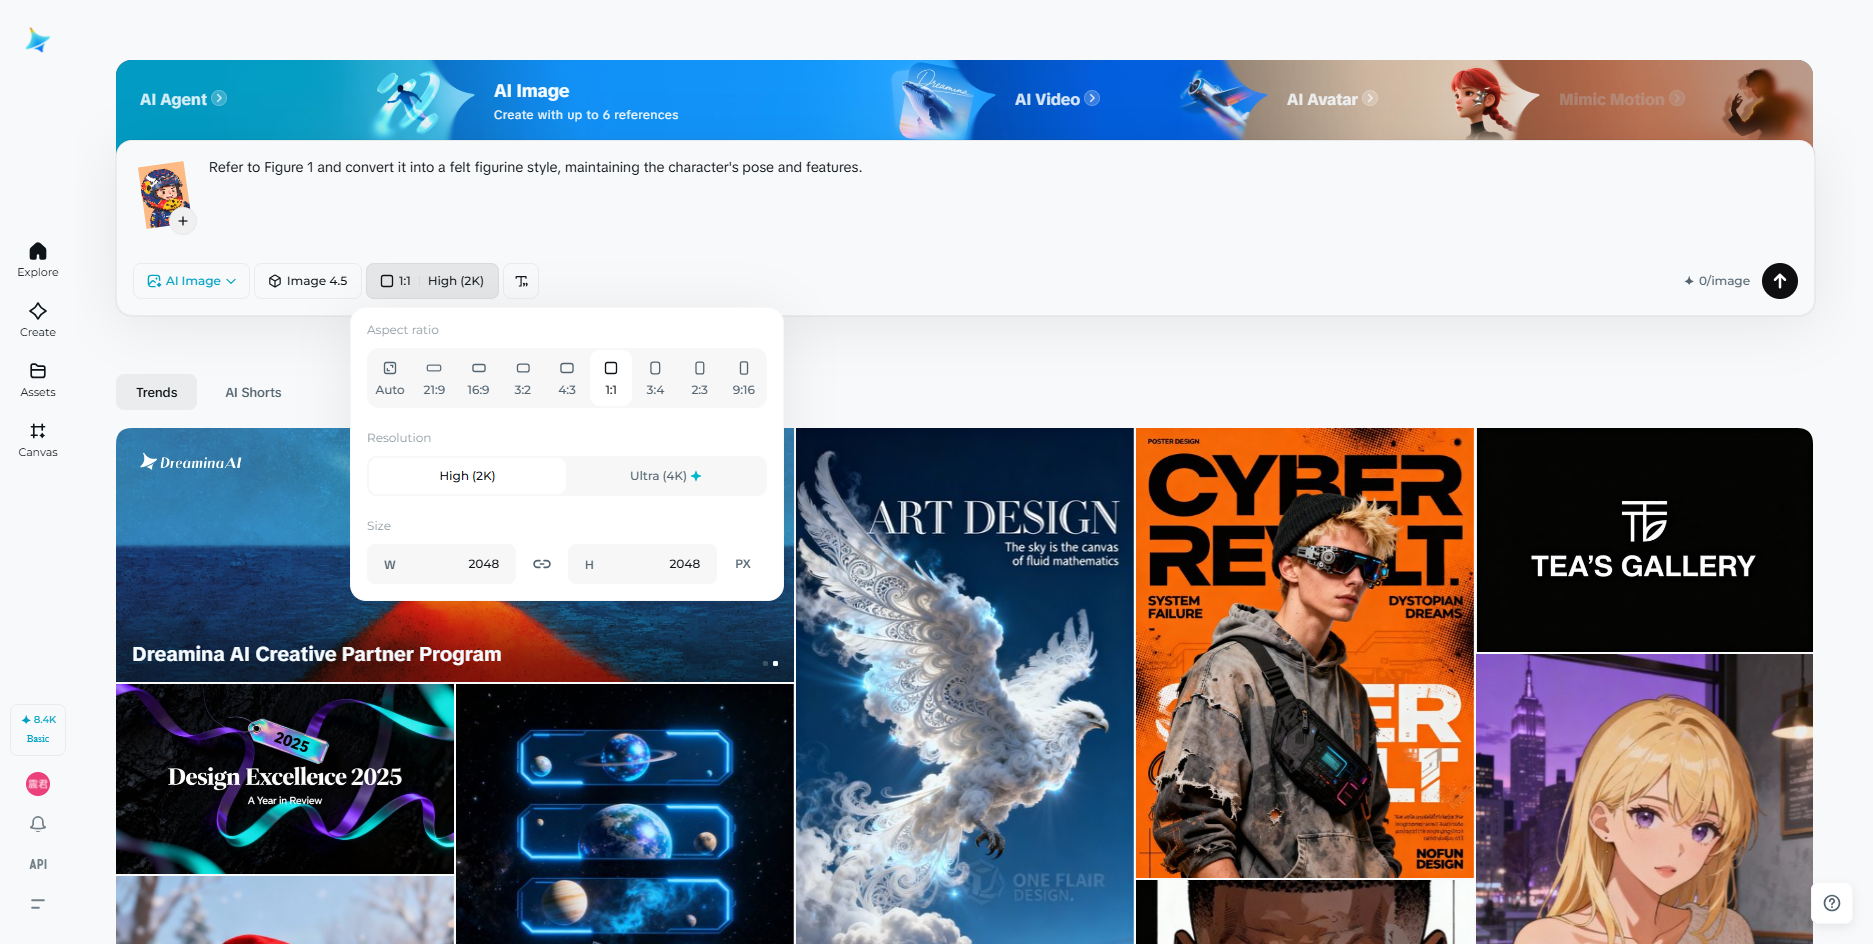Add another reference image with plus

pos(183,221)
